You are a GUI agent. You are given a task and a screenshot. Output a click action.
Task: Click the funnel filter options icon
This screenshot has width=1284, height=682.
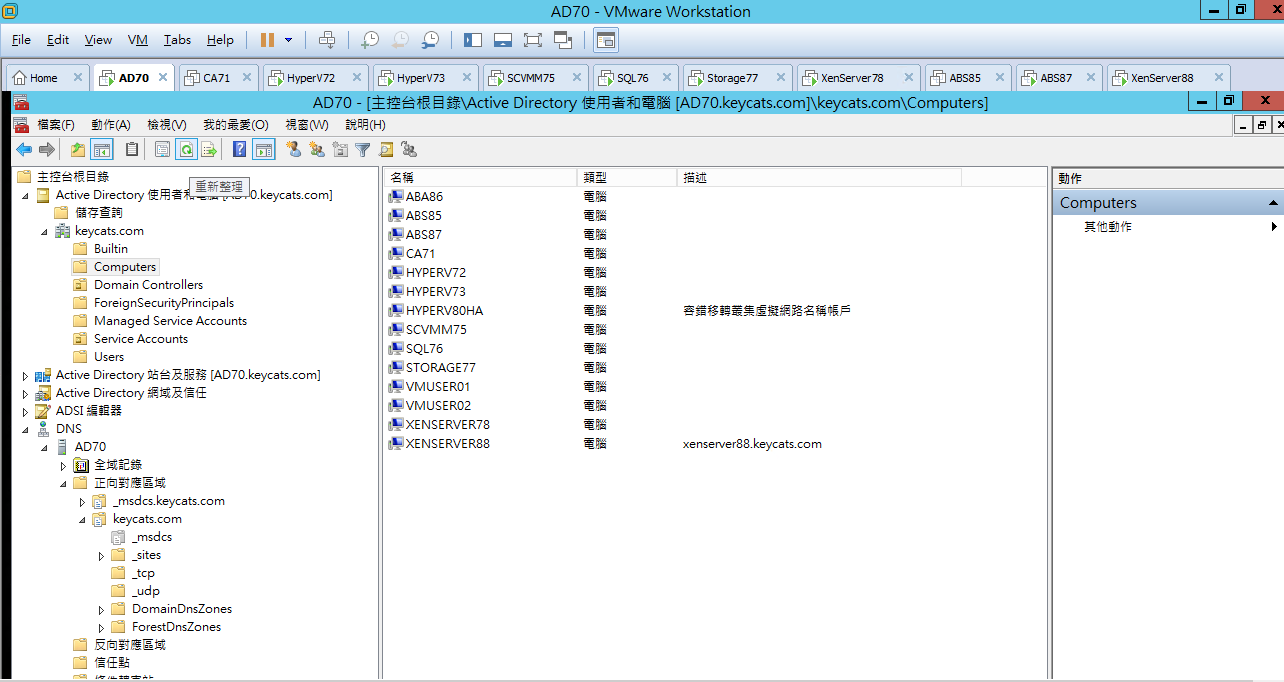click(362, 150)
